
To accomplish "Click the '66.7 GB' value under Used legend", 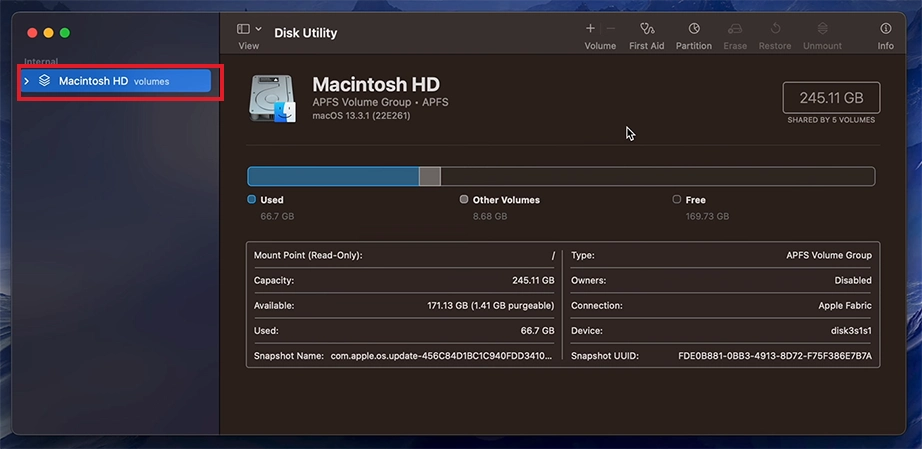I will [277, 216].
